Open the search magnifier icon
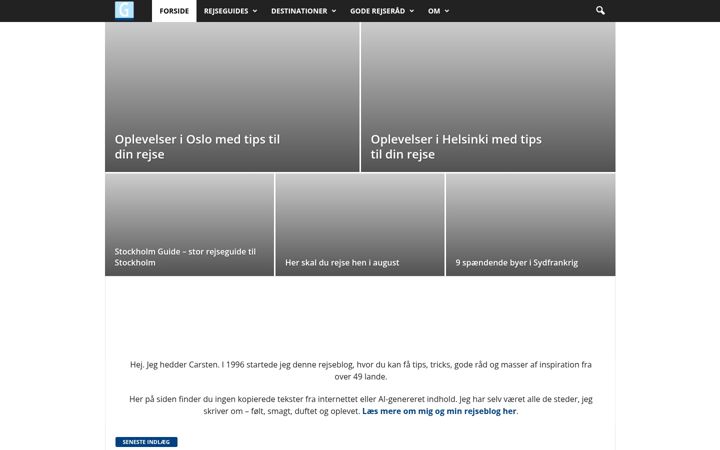 600,10
